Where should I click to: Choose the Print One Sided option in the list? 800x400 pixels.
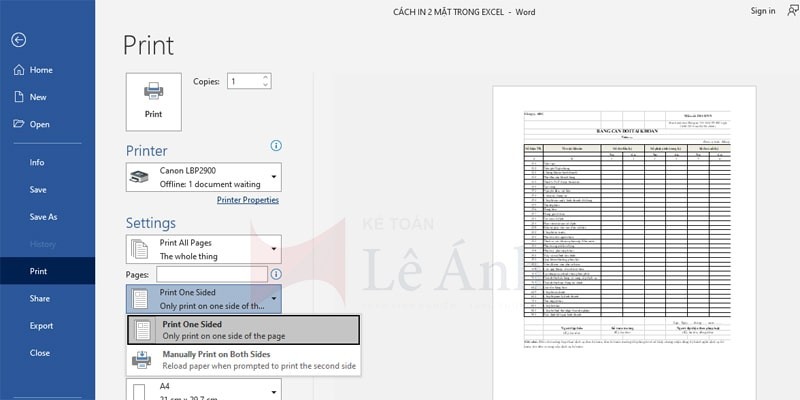[x=243, y=330]
